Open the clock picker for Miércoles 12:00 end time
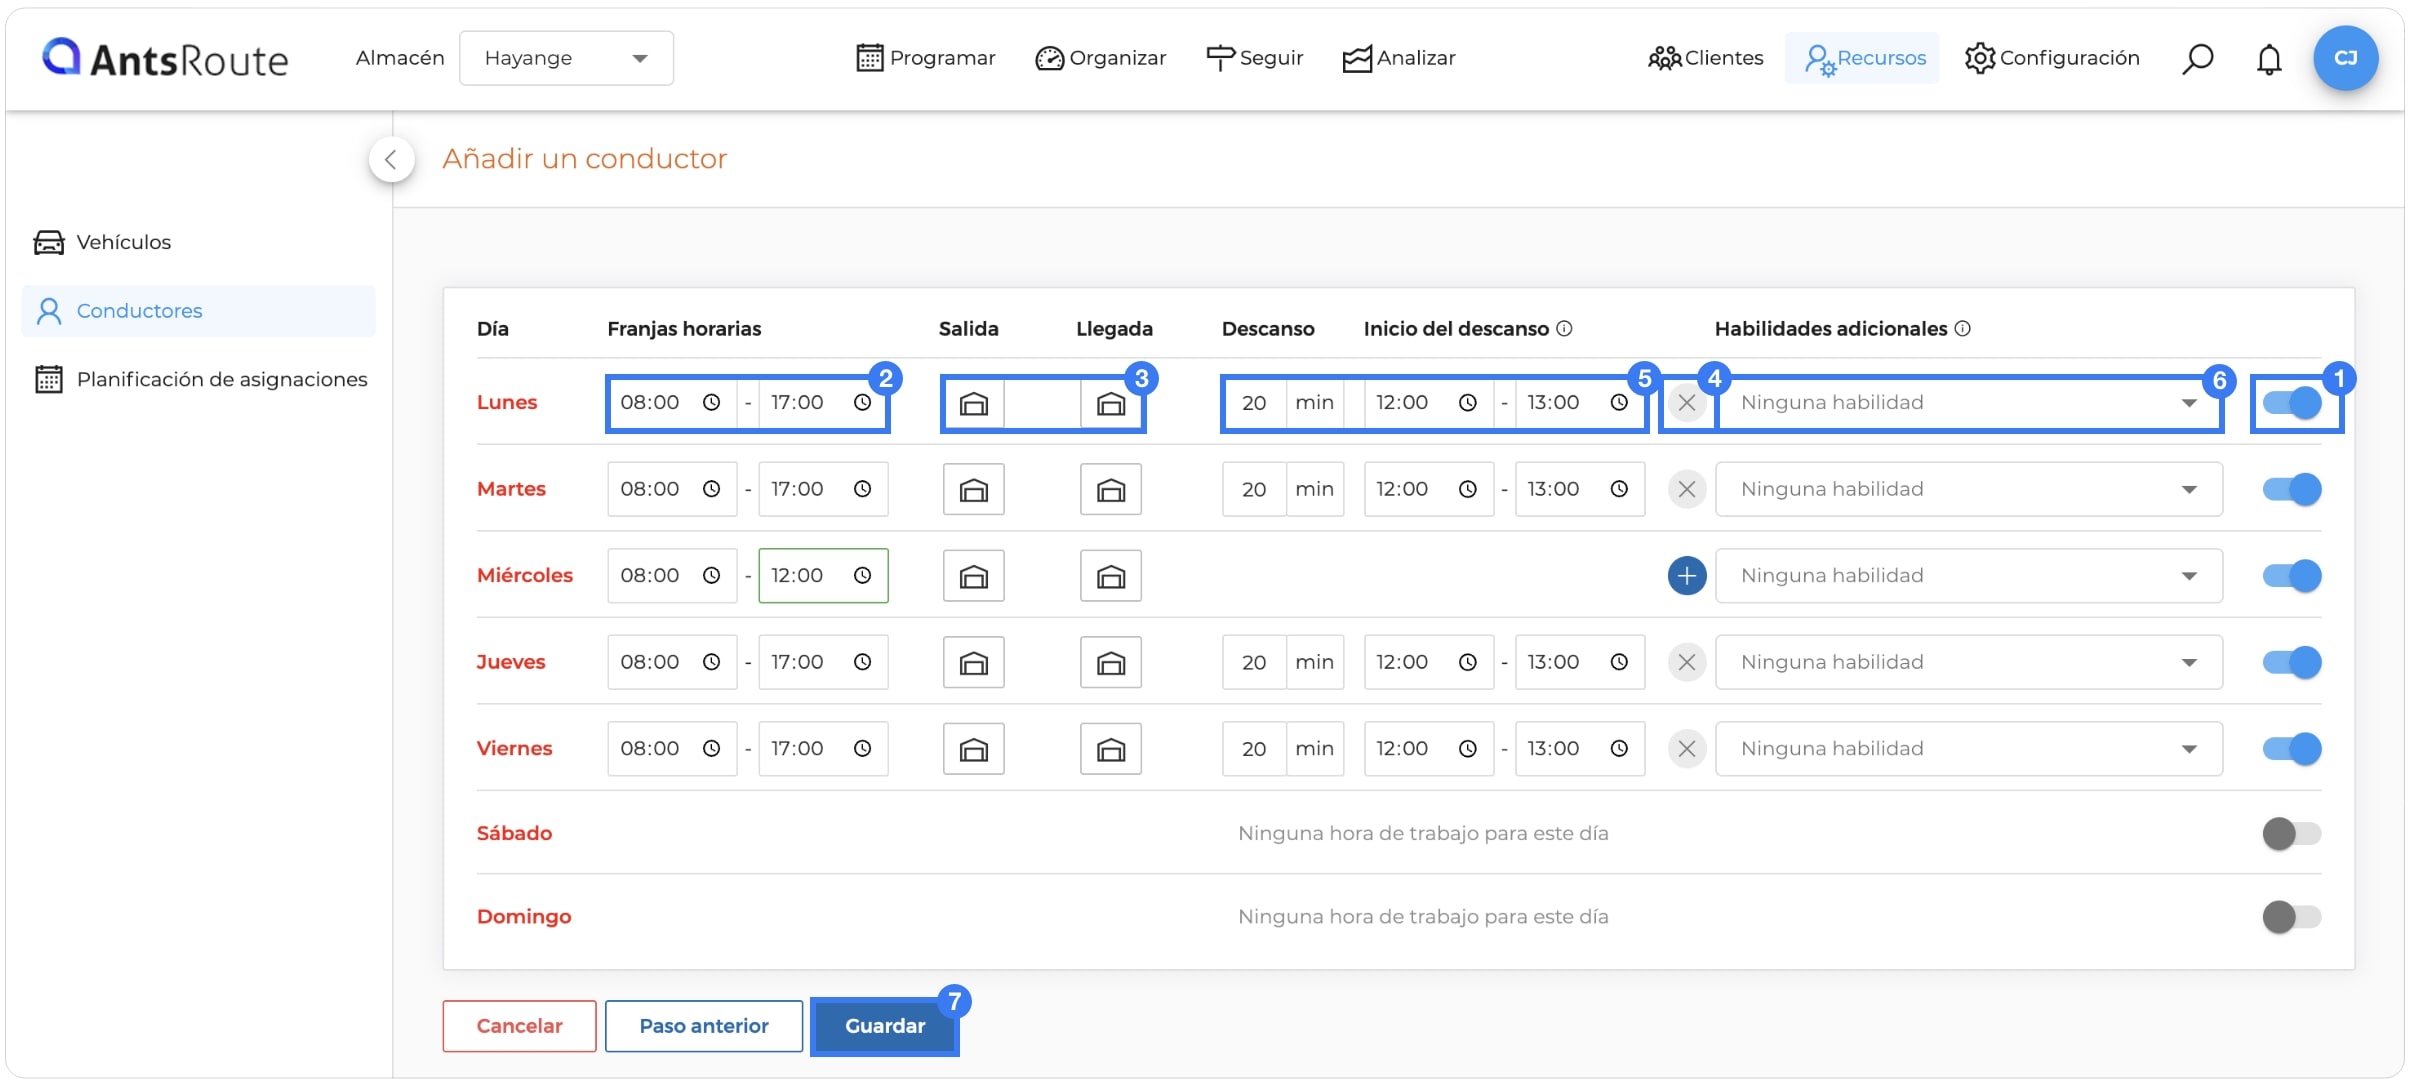 [862, 575]
